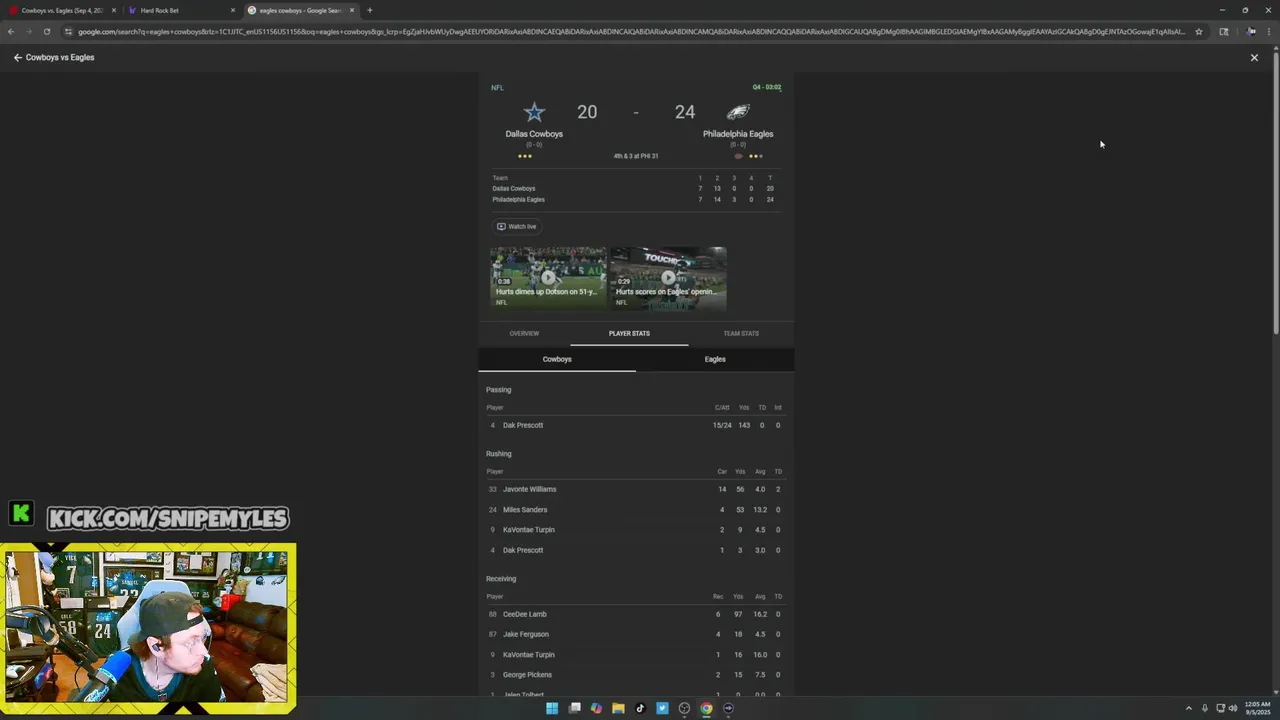Click the NFL league link
Image resolution: width=1280 pixels, height=720 pixels.
(x=497, y=87)
